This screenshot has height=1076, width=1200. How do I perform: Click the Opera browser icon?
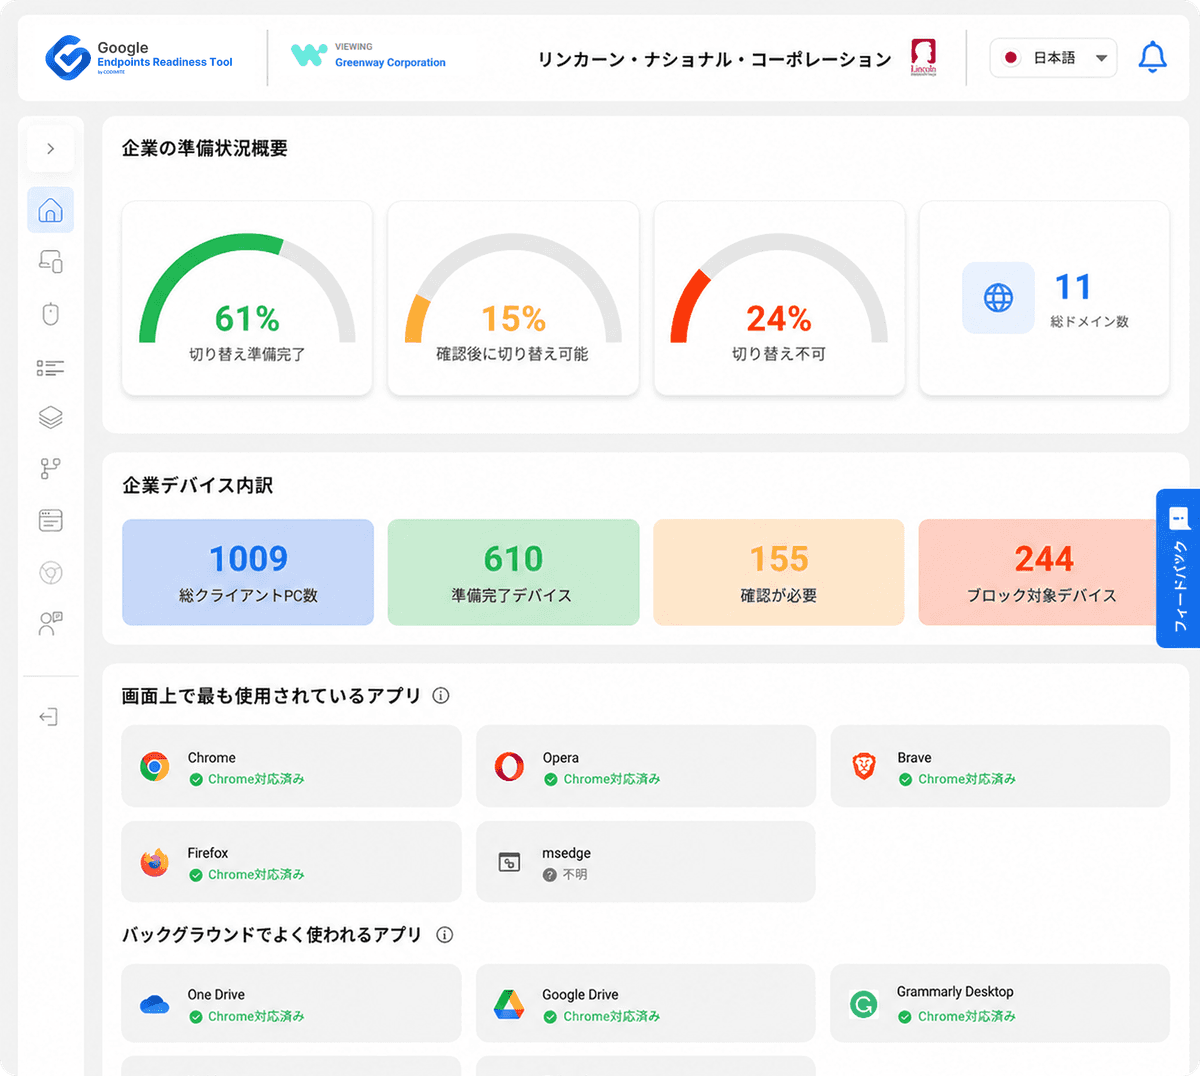point(509,767)
